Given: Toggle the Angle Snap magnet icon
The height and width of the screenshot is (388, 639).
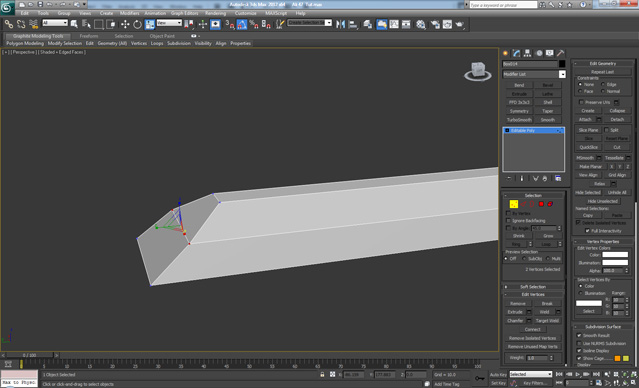Looking at the screenshot, I should click(242, 24).
